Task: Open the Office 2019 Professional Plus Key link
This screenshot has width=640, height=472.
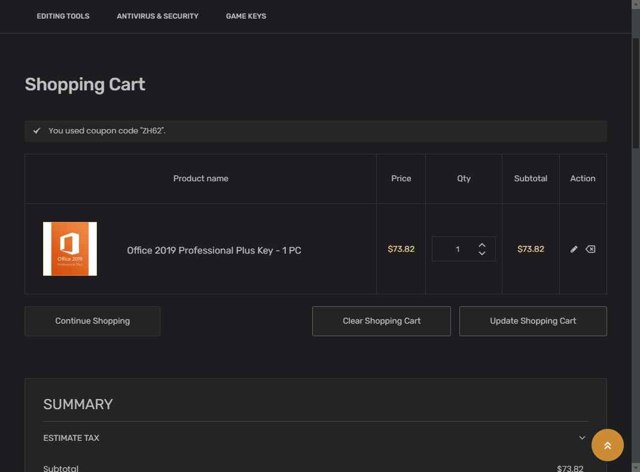Action: coord(214,250)
